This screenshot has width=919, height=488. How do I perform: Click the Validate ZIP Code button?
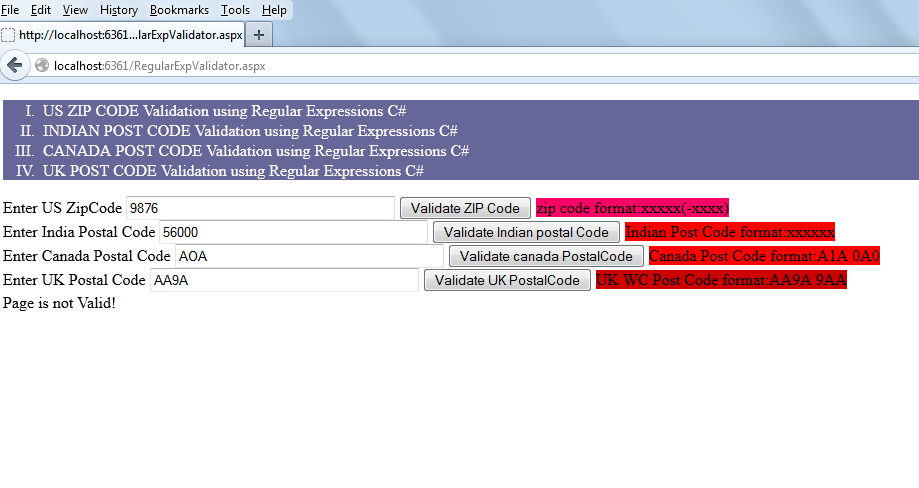[x=465, y=208]
